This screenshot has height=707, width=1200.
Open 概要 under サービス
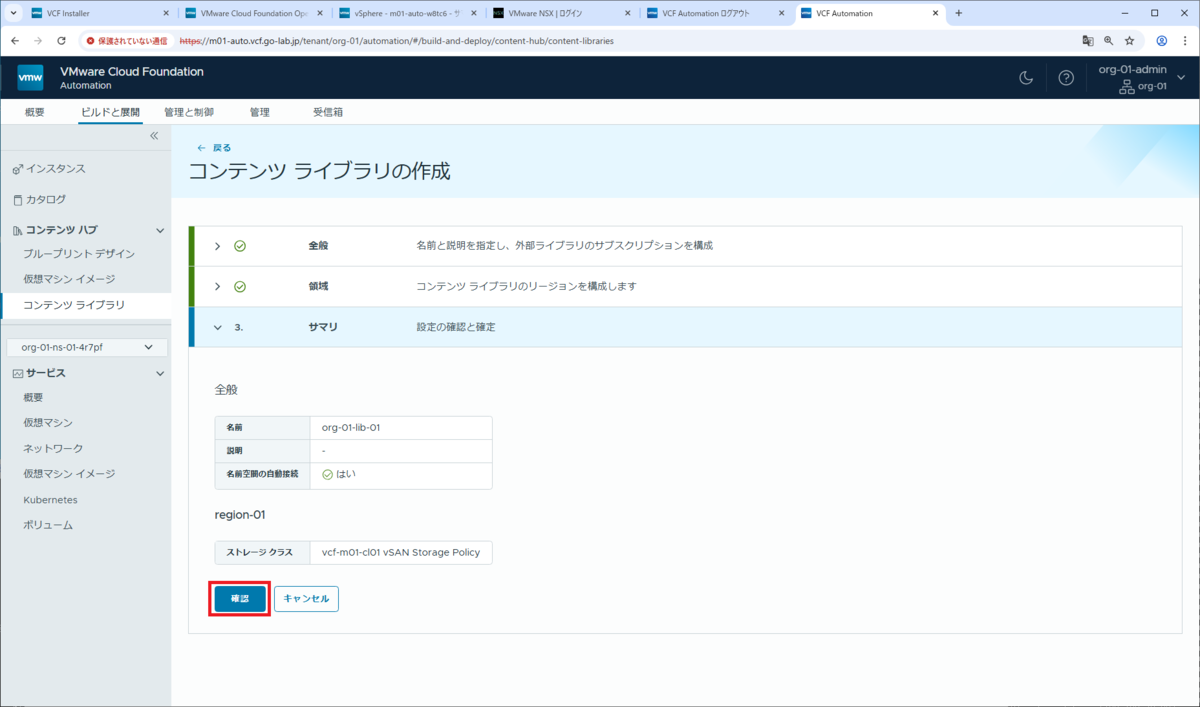pyautogui.click(x=34, y=398)
